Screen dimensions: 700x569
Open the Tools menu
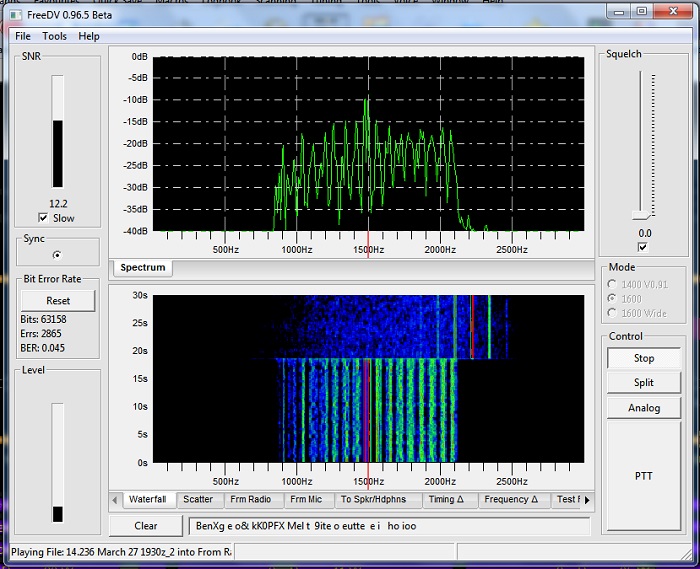click(x=54, y=36)
